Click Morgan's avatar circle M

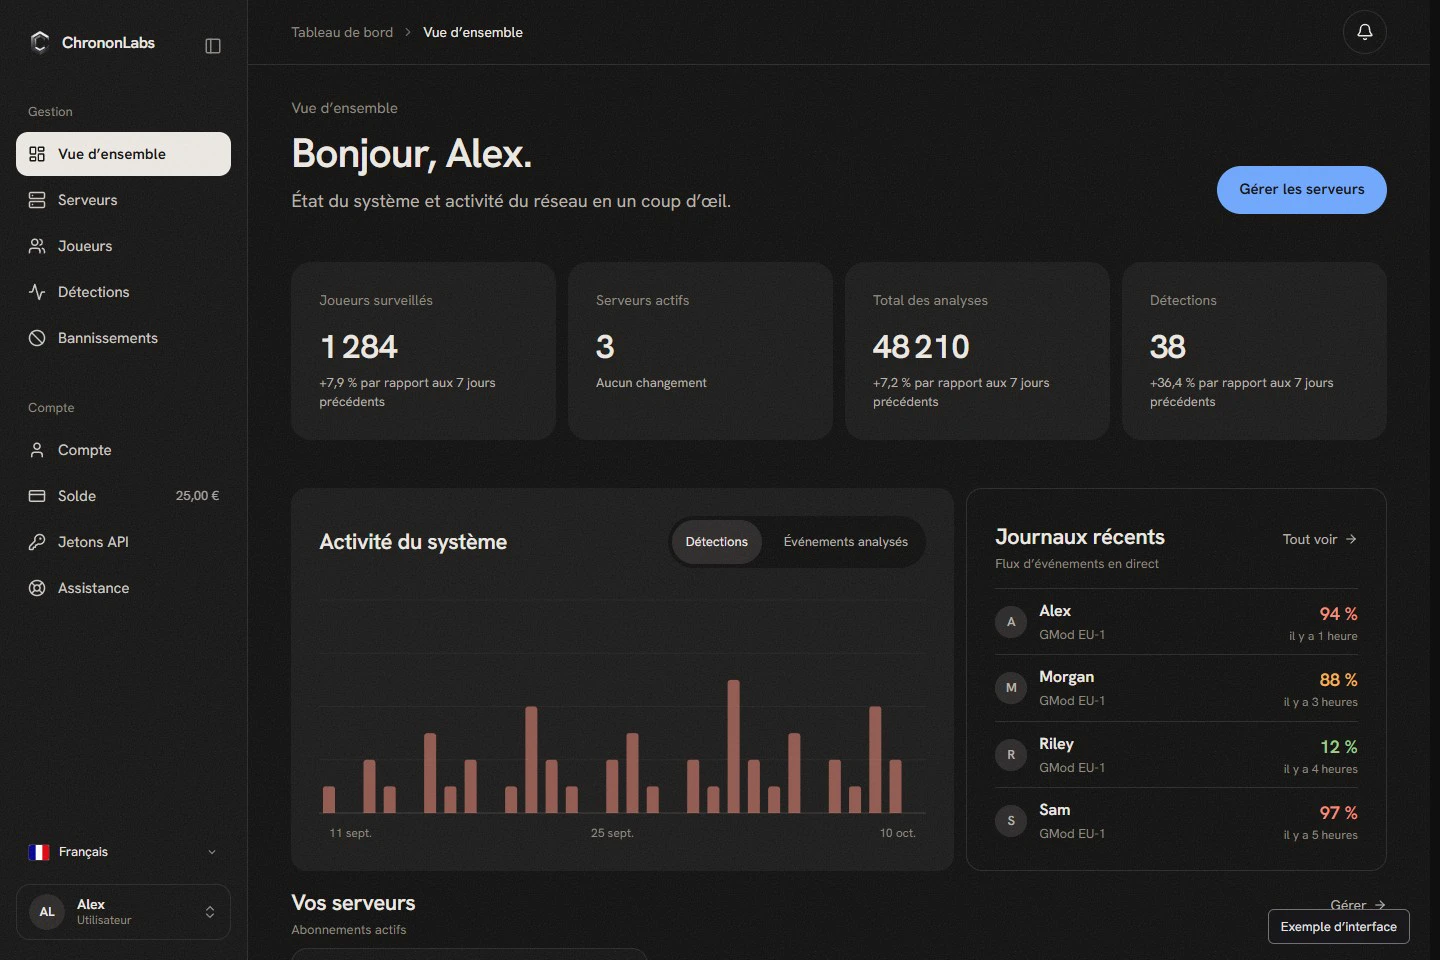pyautogui.click(x=1011, y=688)
